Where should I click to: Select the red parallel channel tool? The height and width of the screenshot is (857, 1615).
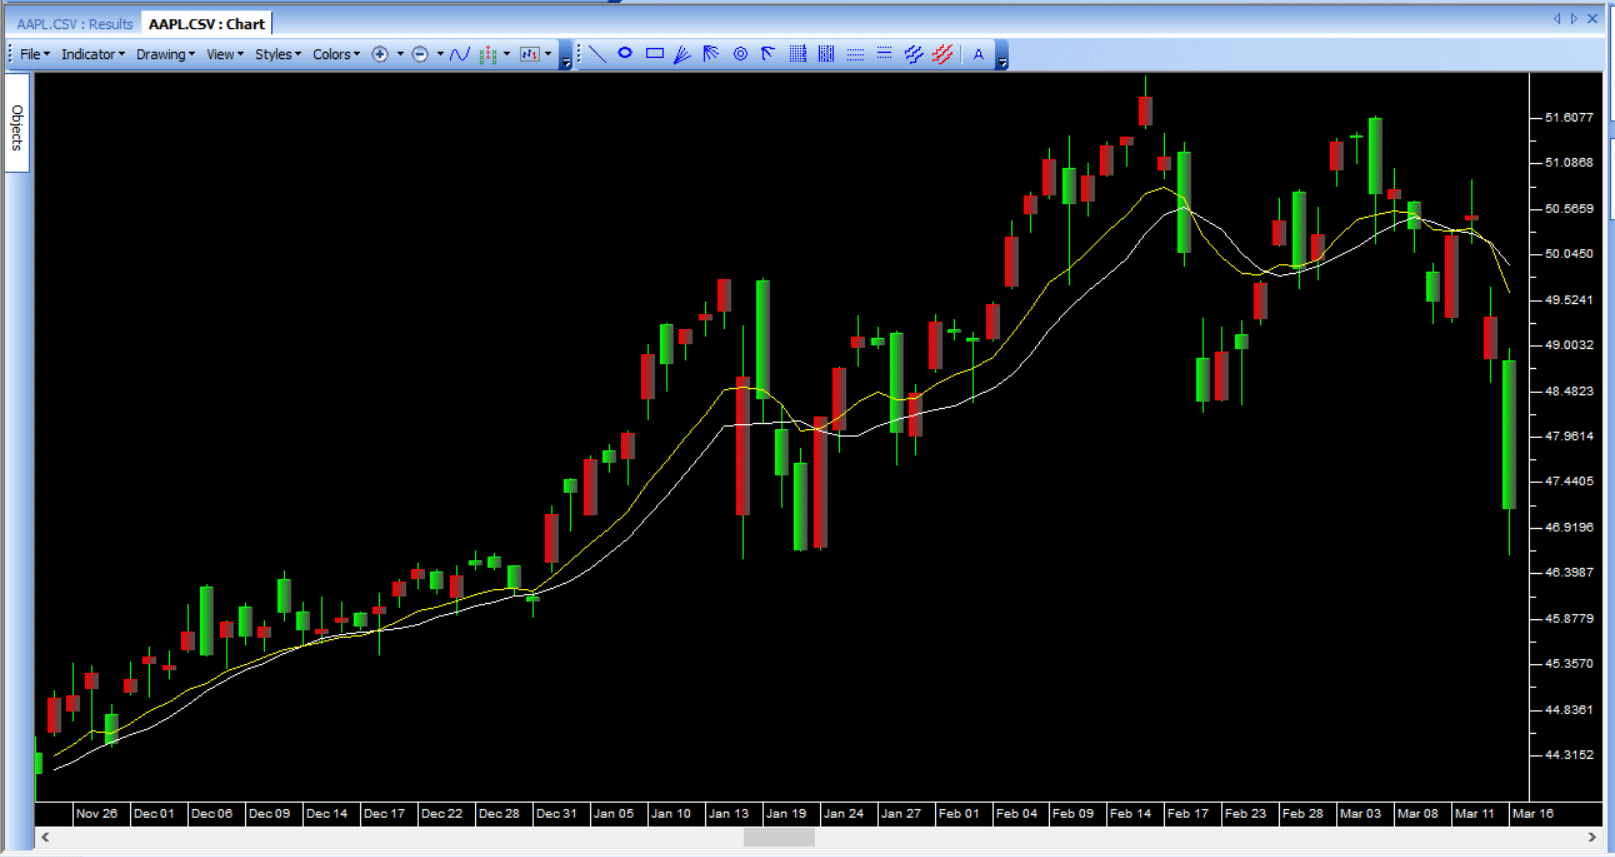pos(942,54)
